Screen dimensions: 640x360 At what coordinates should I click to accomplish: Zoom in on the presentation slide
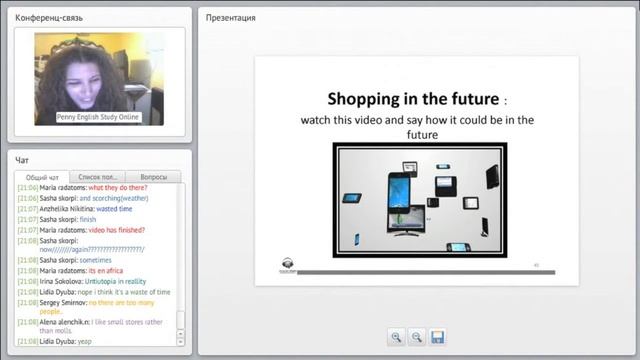pyautogui.click(x=396, y=337)
